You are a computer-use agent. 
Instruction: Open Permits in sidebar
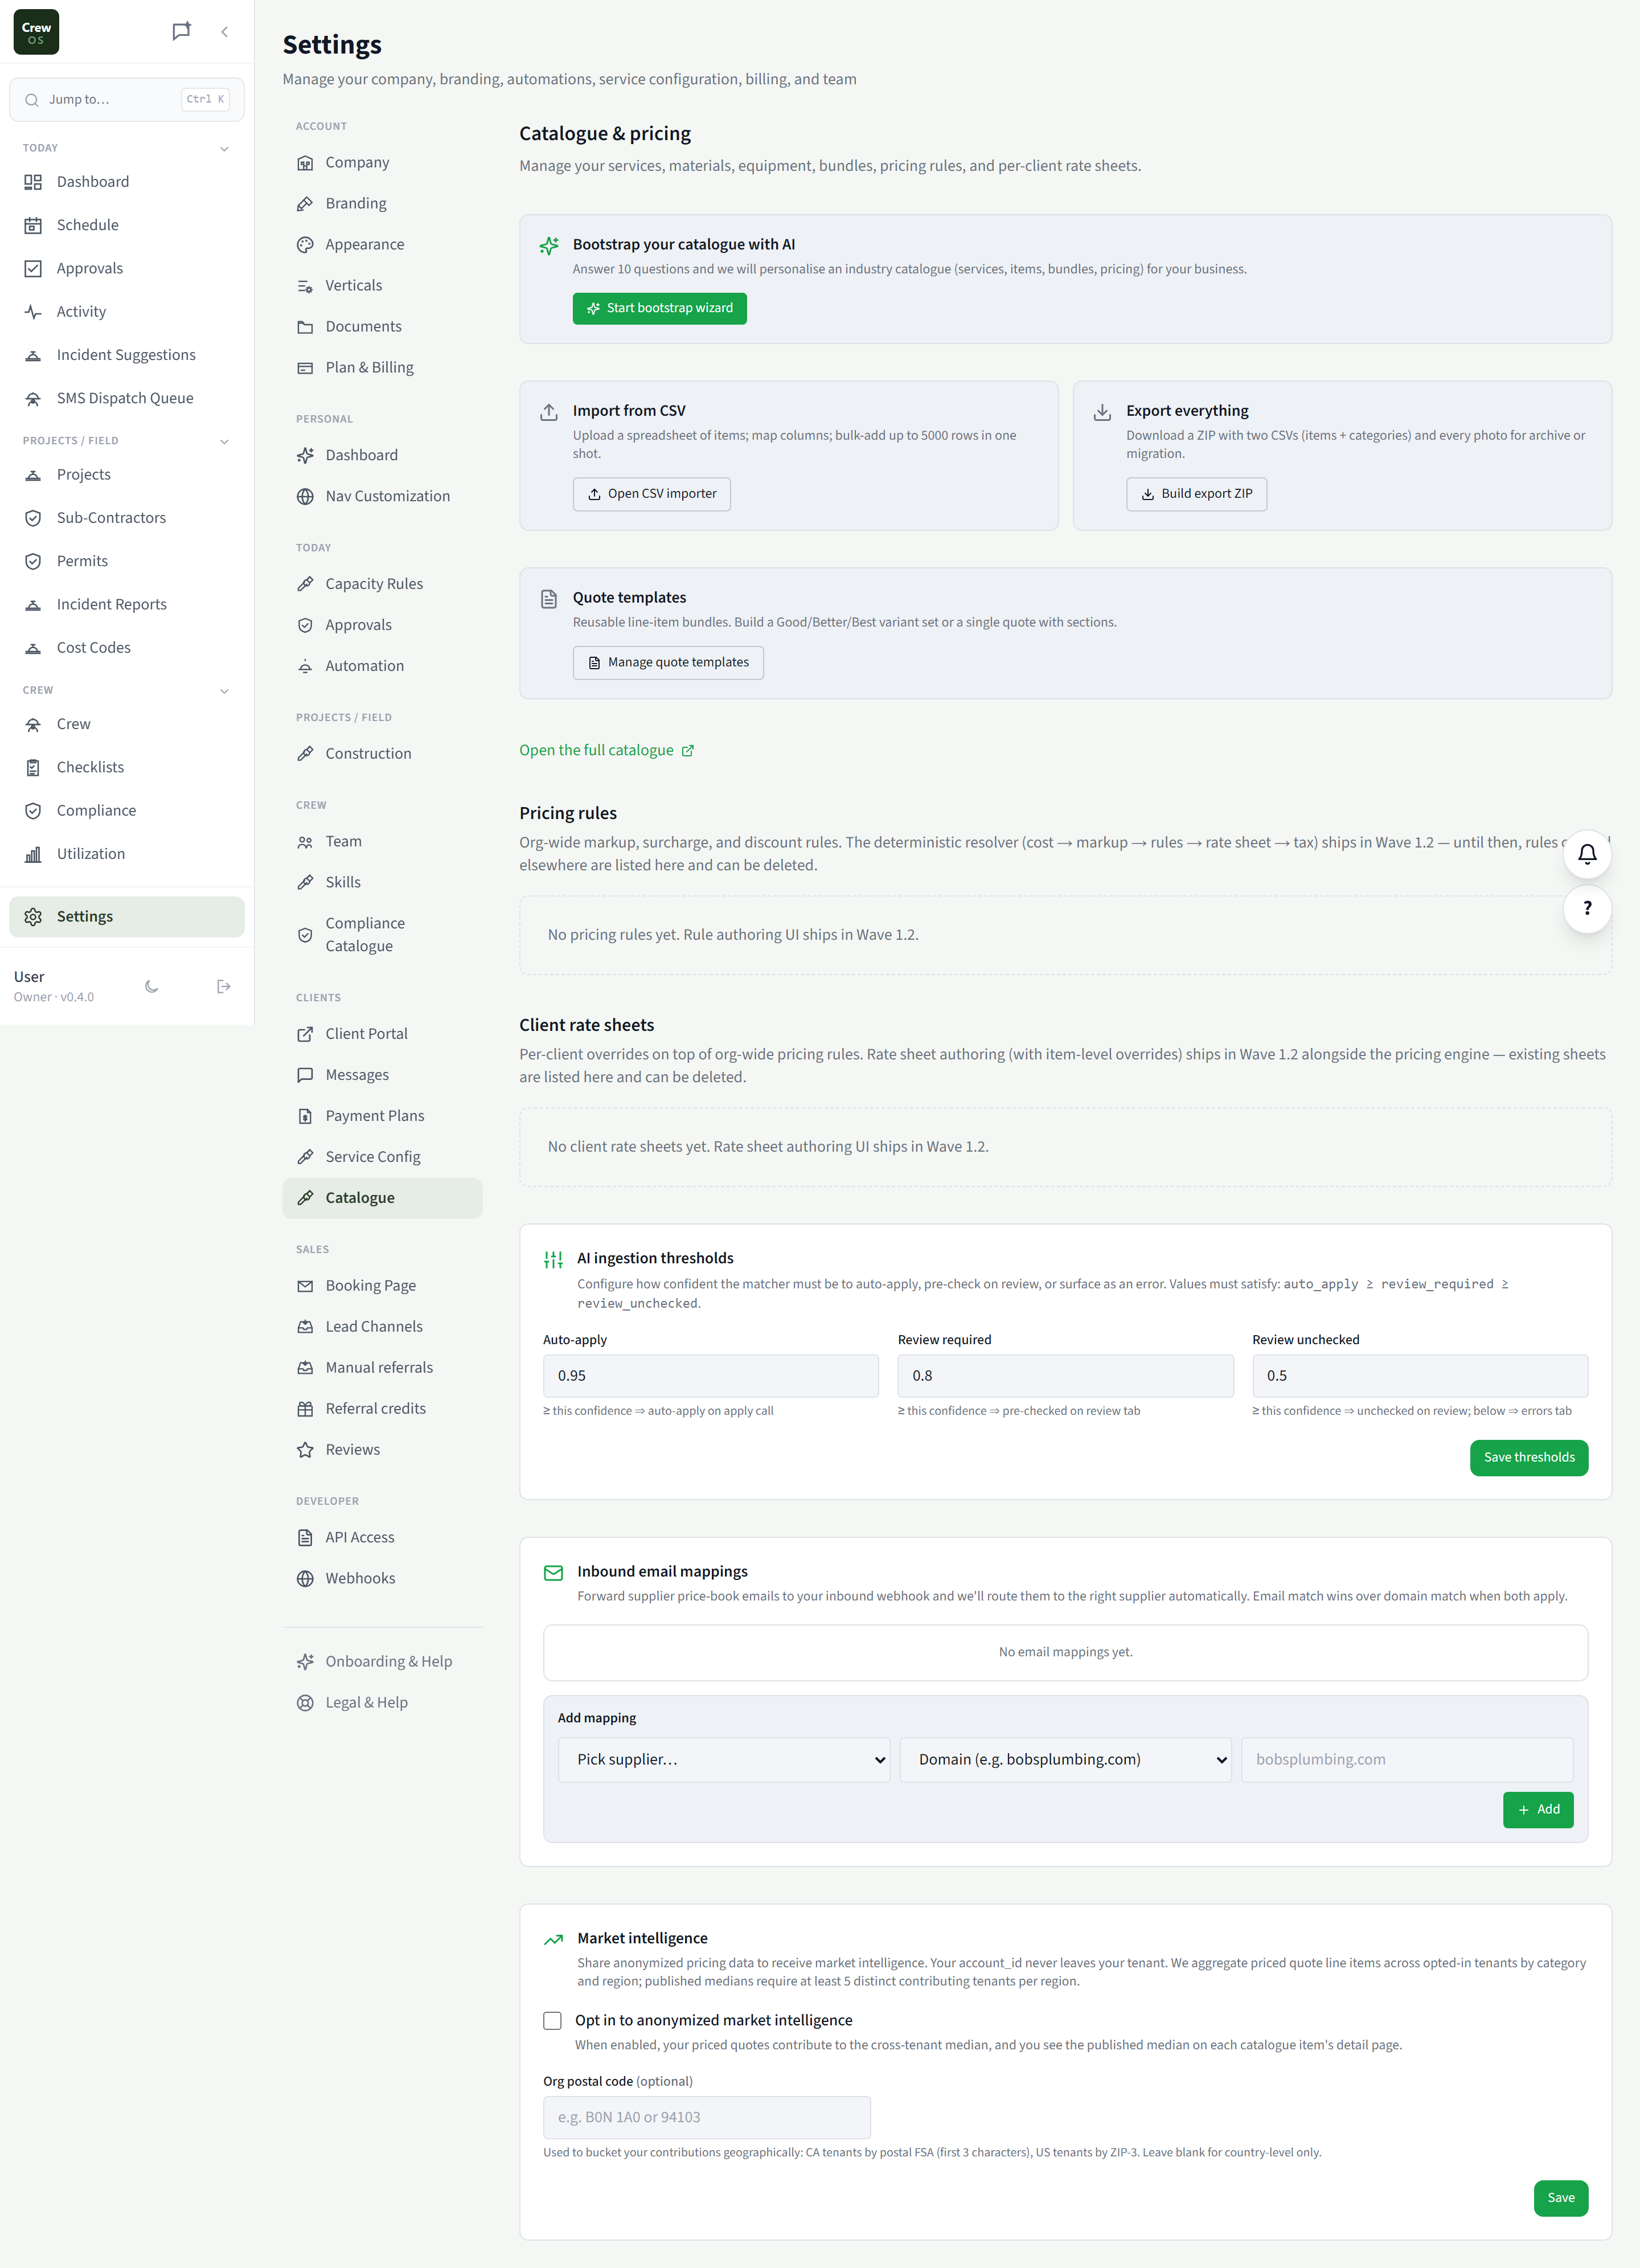[x=127, y=561]
